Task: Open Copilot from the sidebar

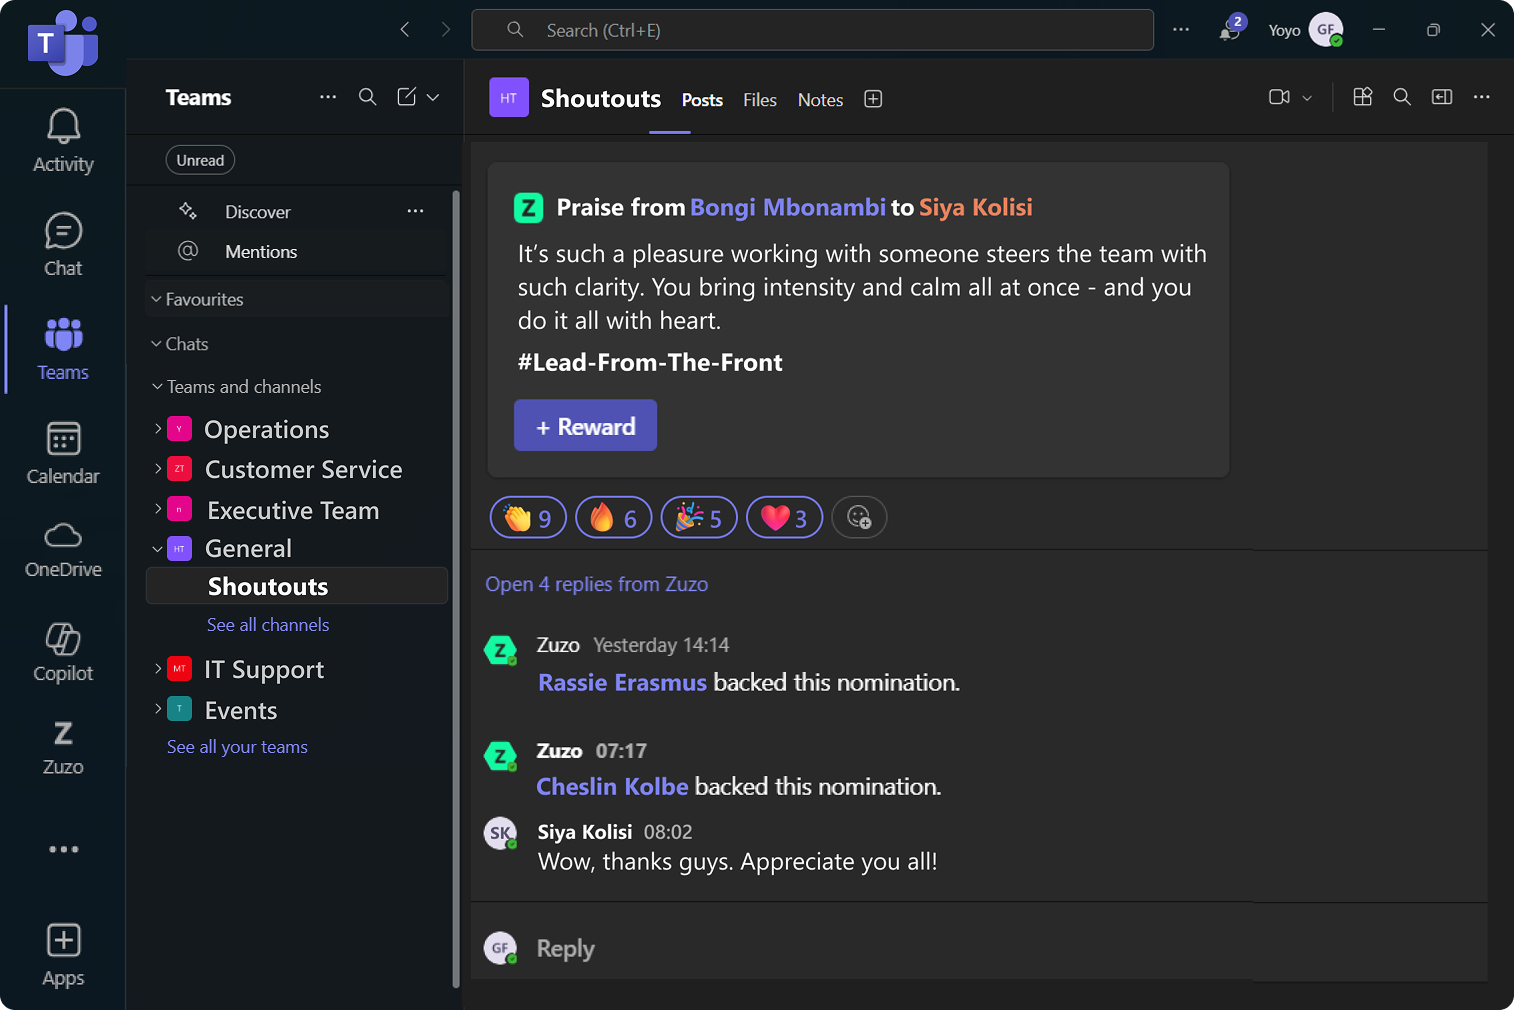Action: [63, 652]
